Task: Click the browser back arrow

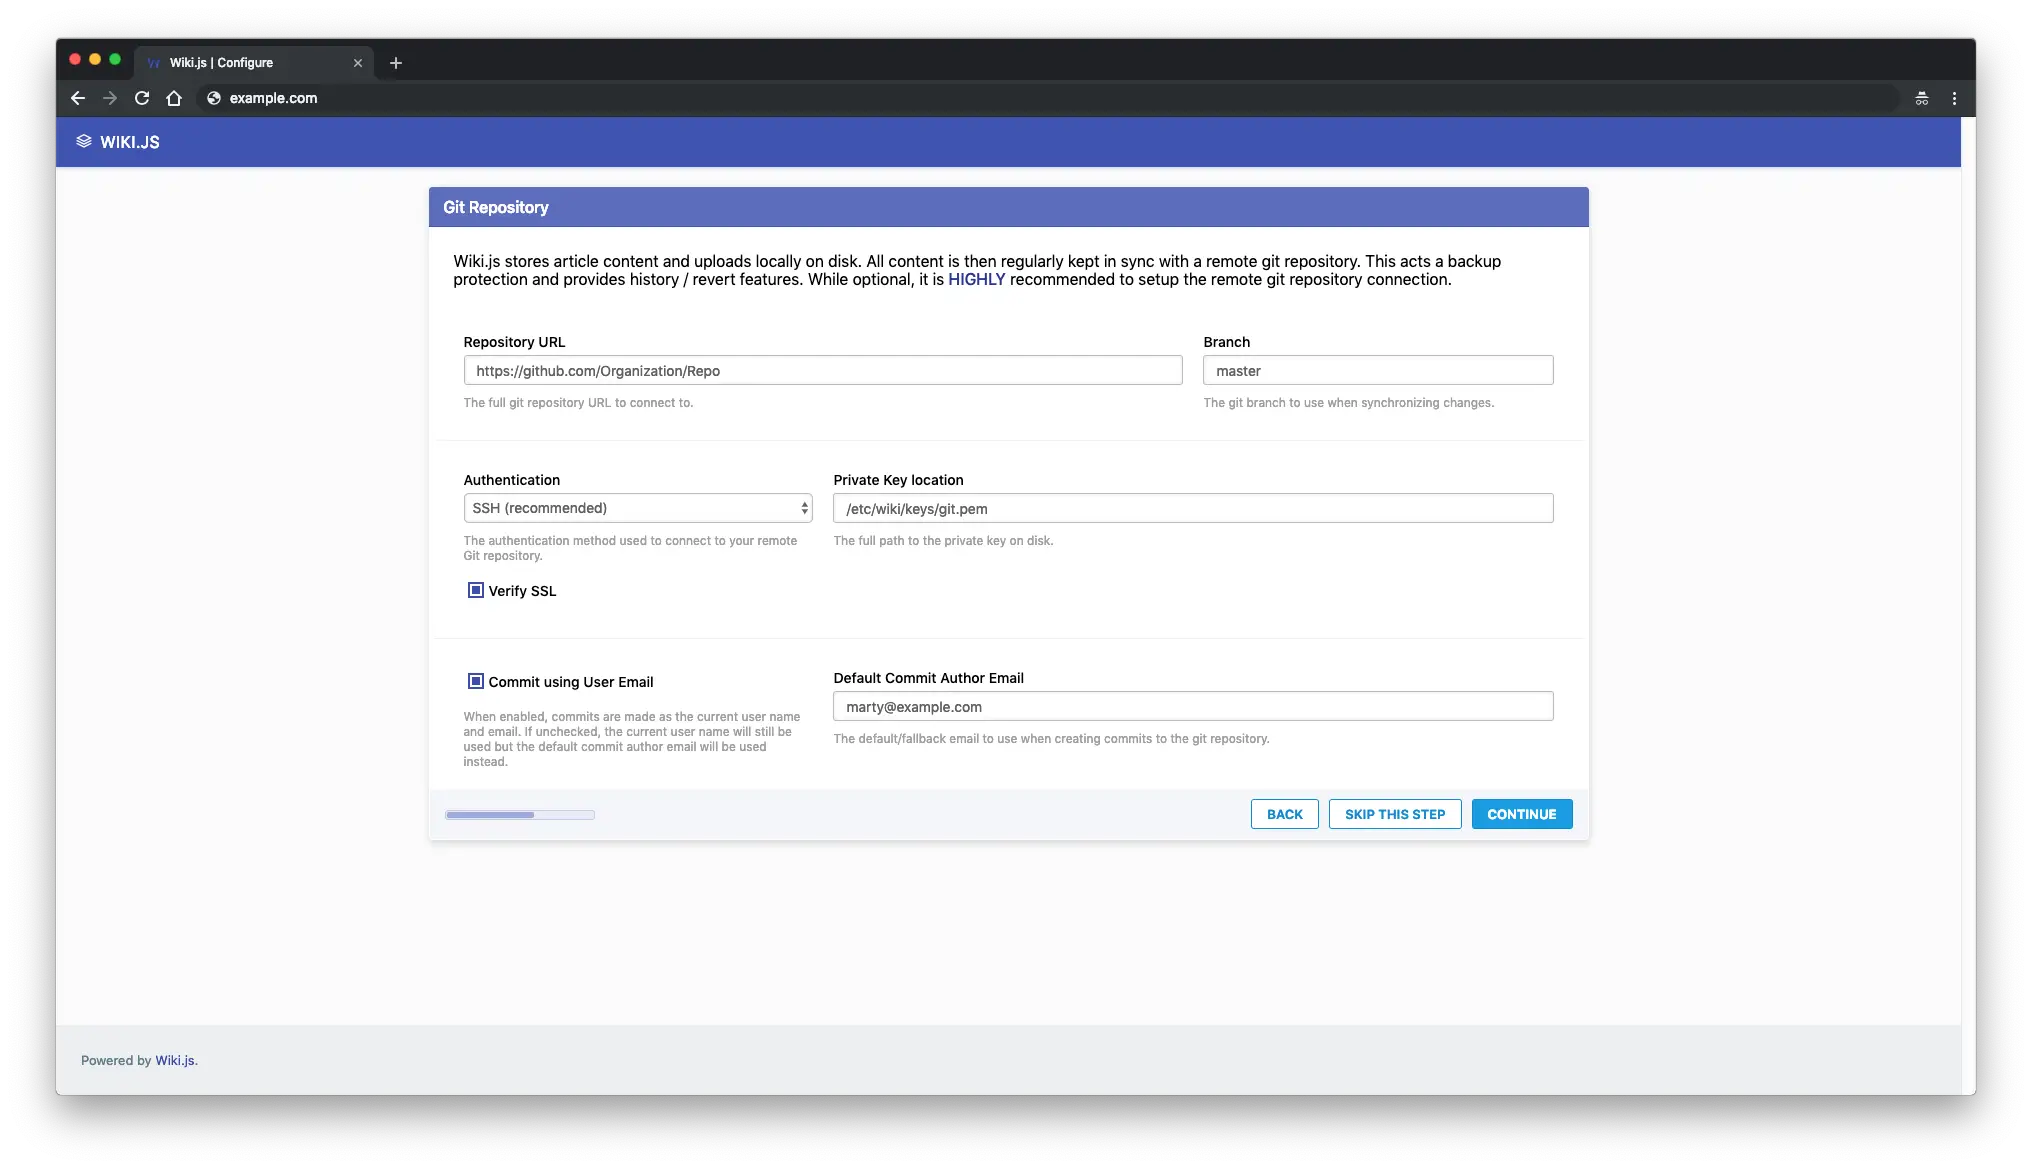Action: tap(78, 98)
